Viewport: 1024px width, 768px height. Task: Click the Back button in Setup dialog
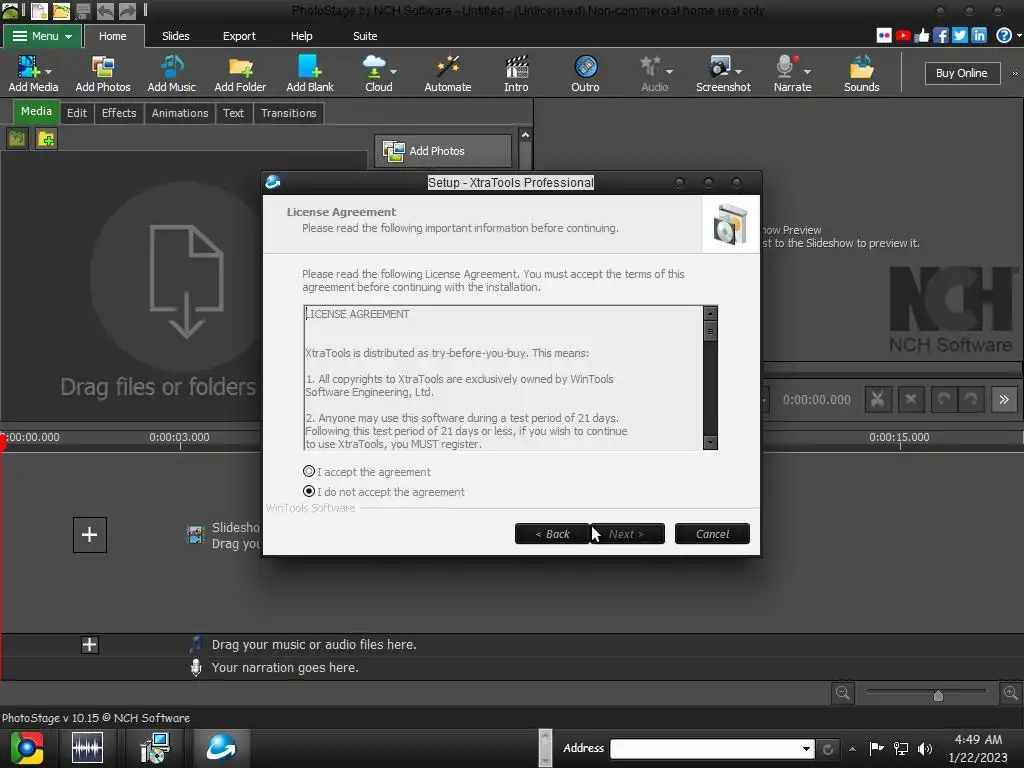tap(552, 534)
